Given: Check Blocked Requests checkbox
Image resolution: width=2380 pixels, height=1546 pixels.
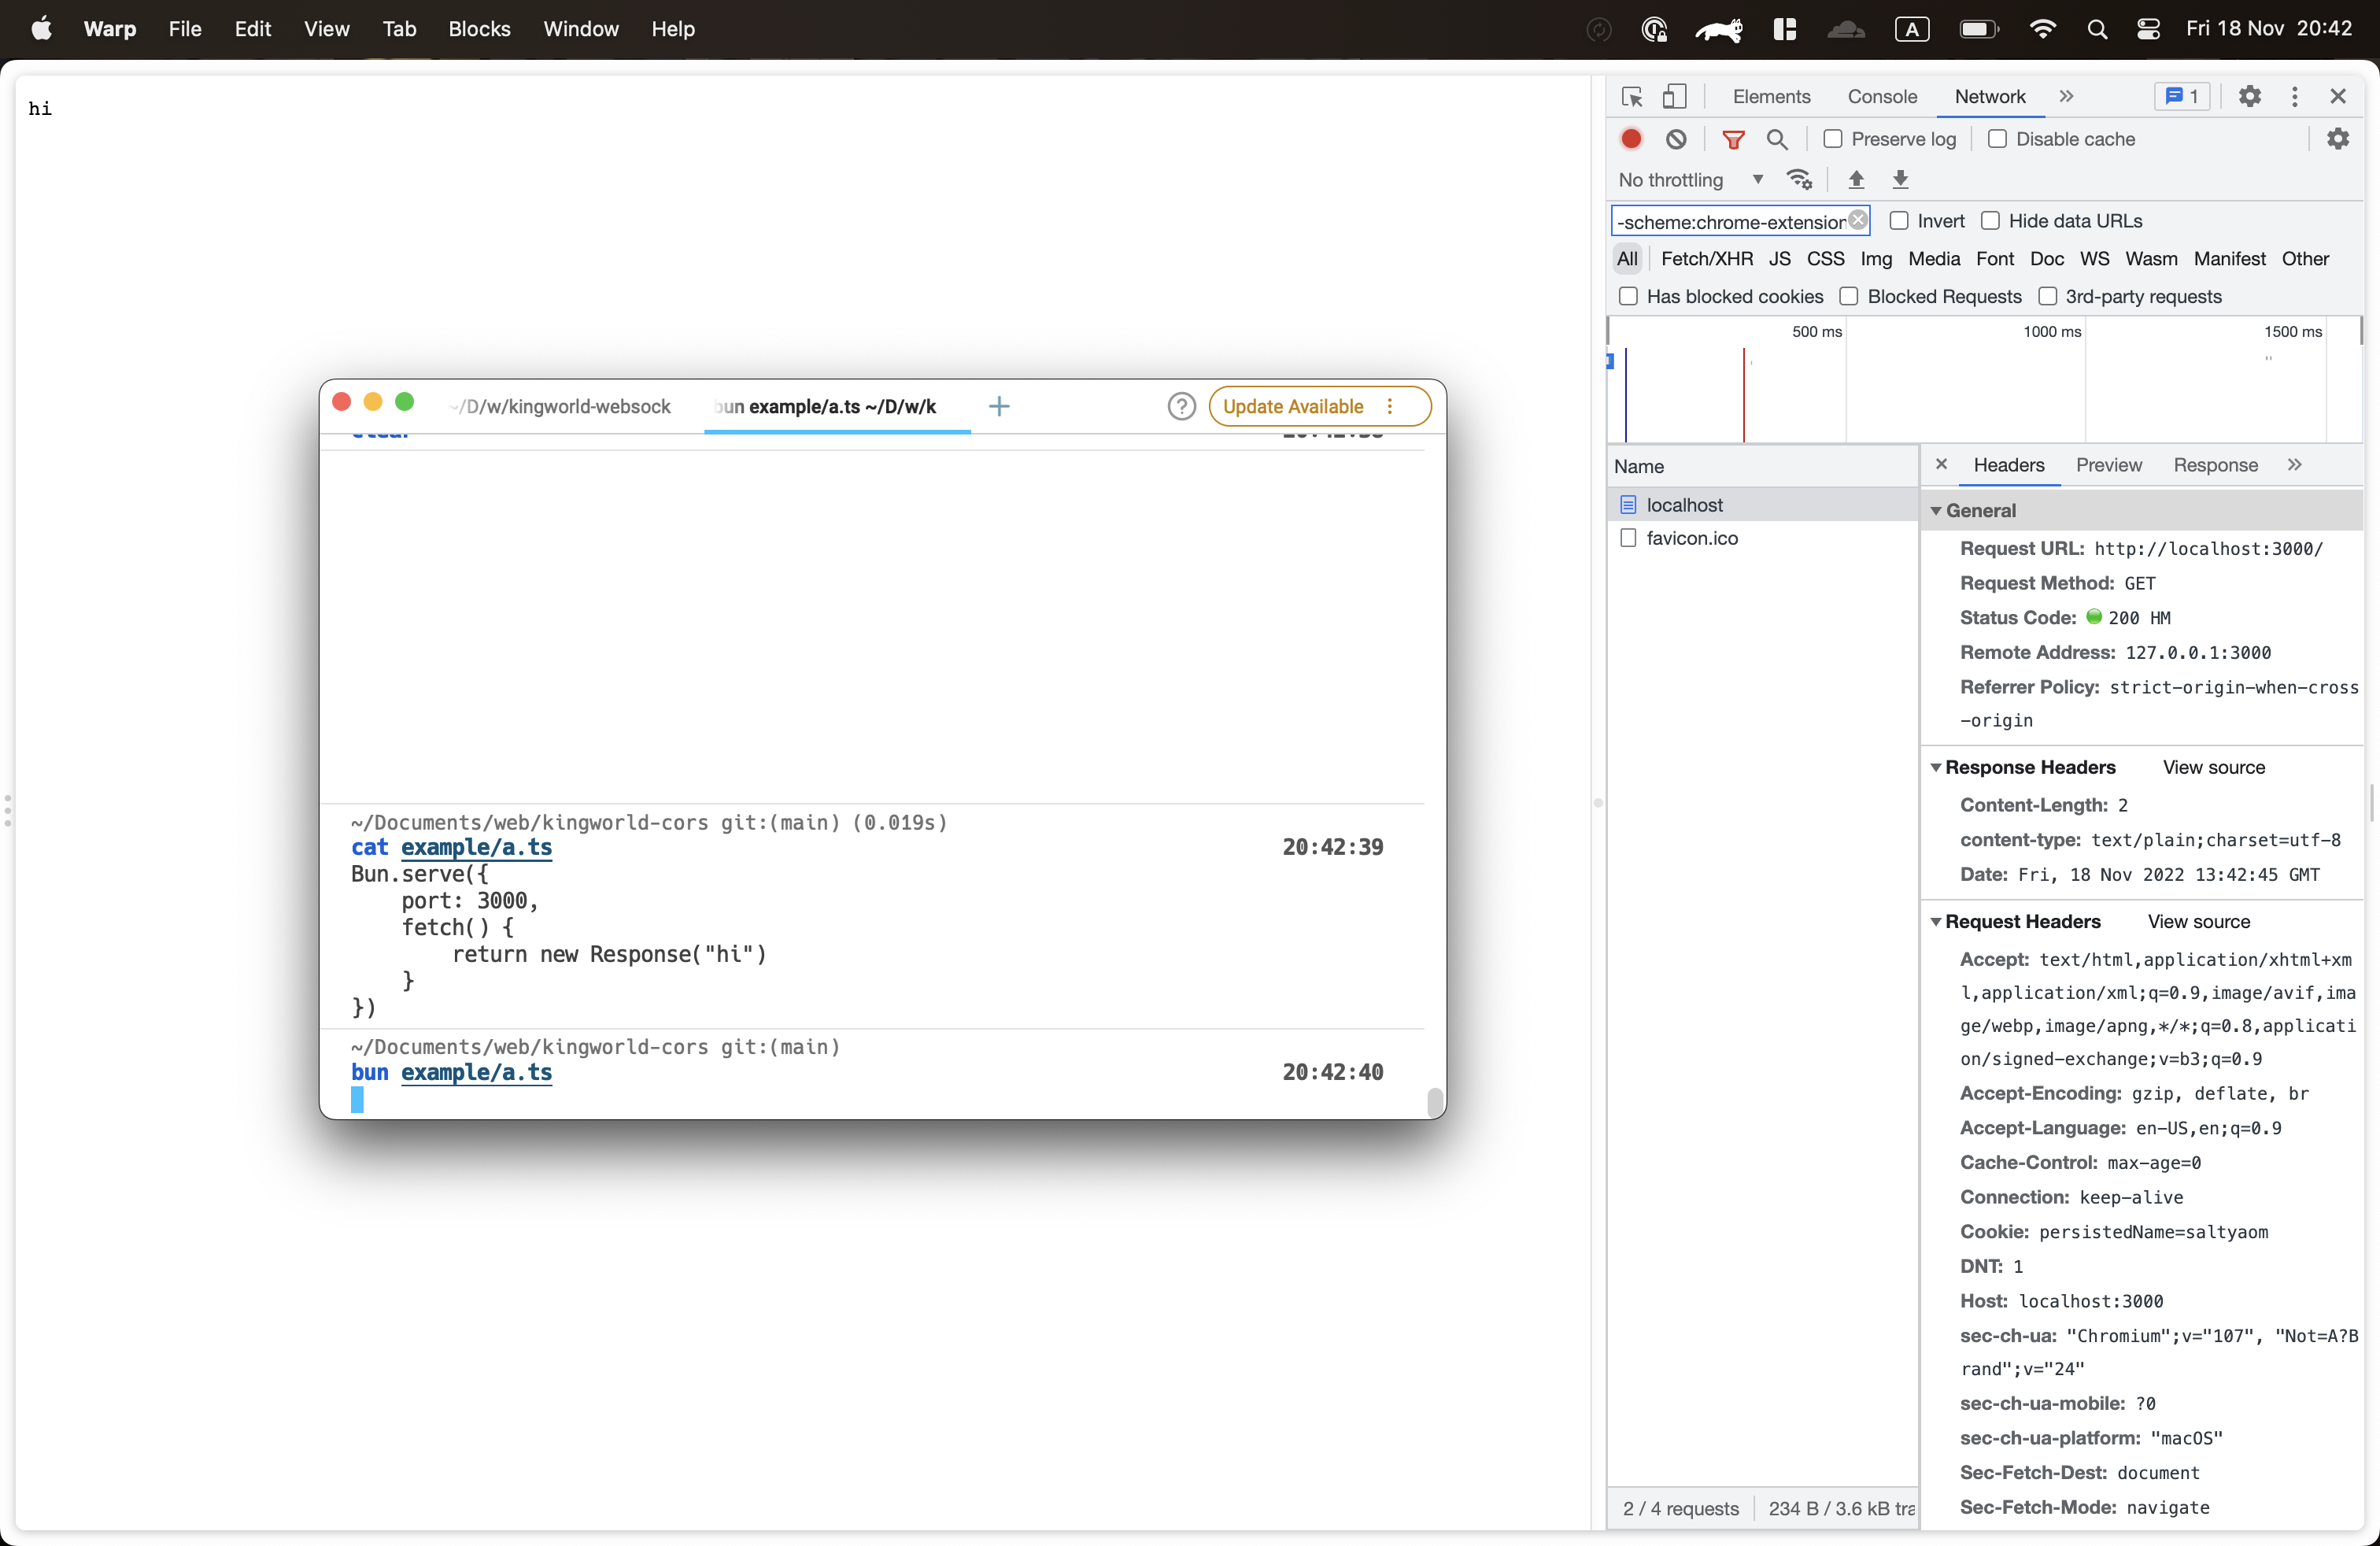Looking at the screenshot, I should point(1848,297).
